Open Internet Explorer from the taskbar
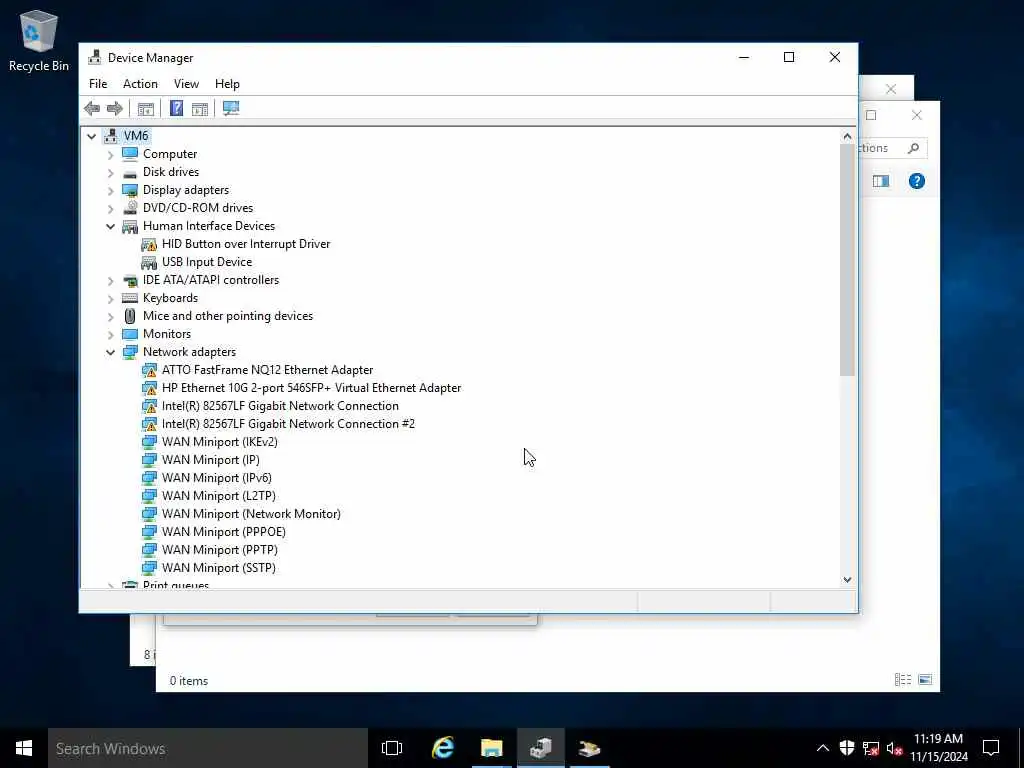The image size is (1024, 768). 443,748
